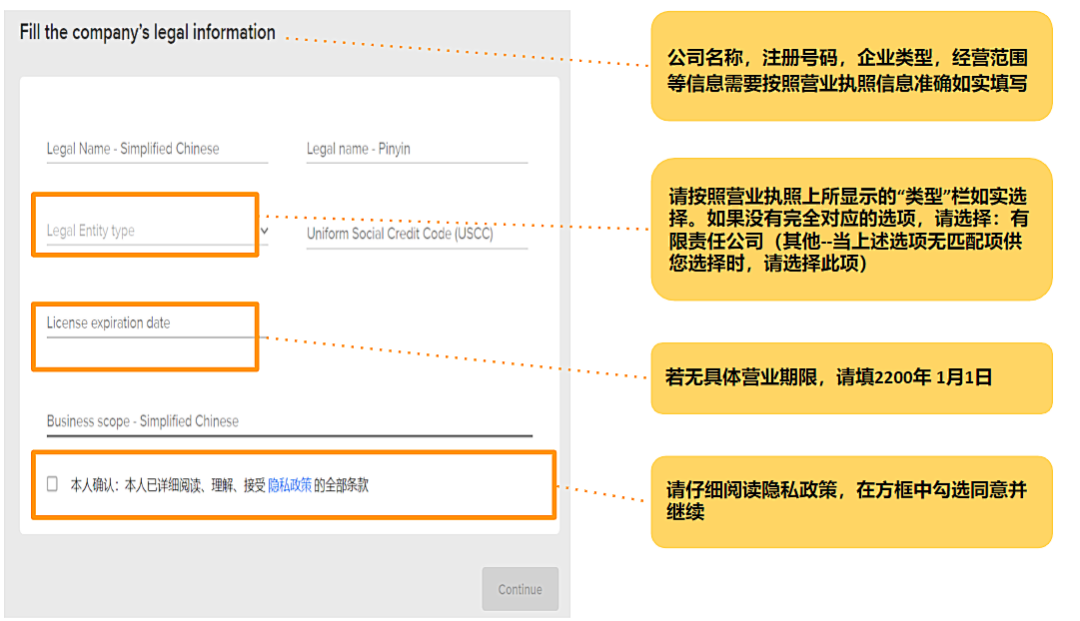Image resolution: width=1080 pixels, height=621 pixels.
Task: Click the orange box around License expiration date
Action: tap(145, 337)
